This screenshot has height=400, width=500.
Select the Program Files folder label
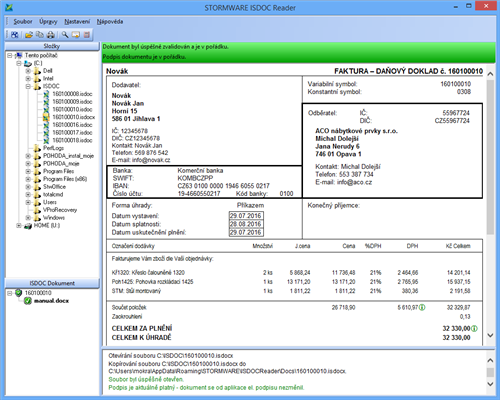click(x=58, y=171)
